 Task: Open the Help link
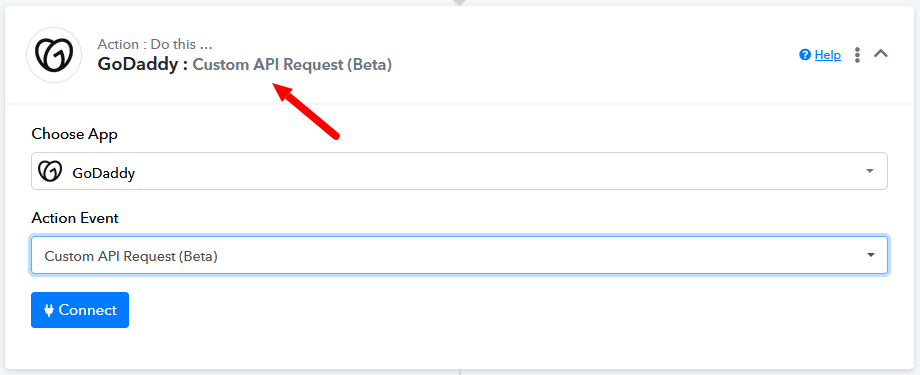click(827, 55)
